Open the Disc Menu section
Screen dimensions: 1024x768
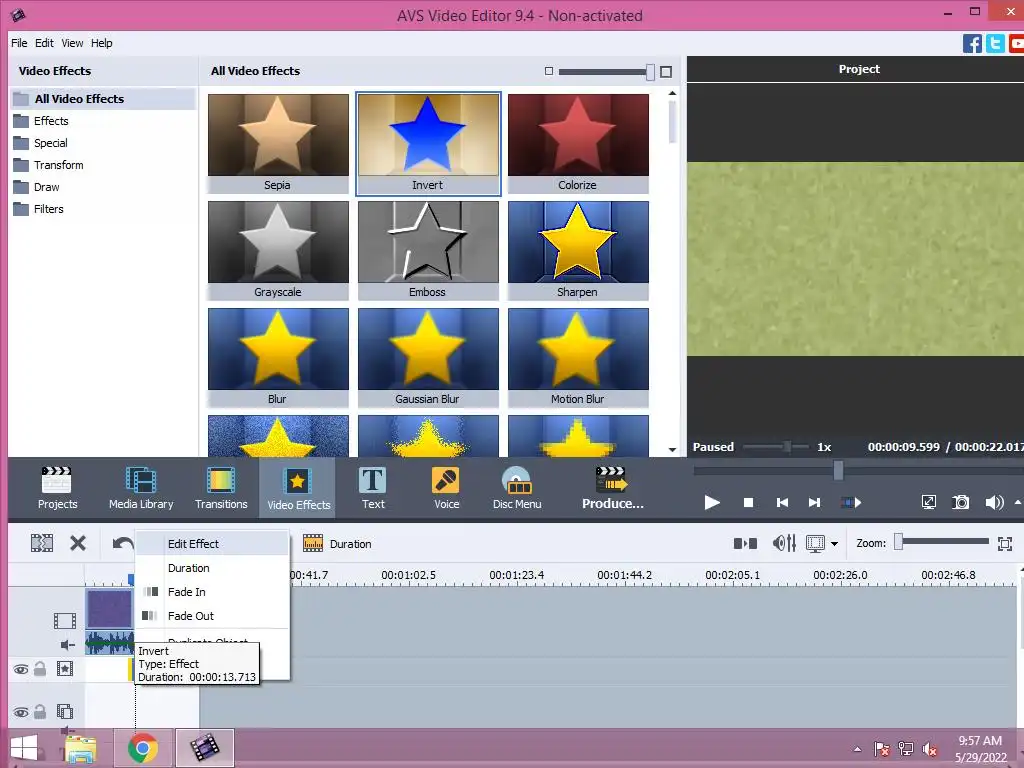[517, 488]
